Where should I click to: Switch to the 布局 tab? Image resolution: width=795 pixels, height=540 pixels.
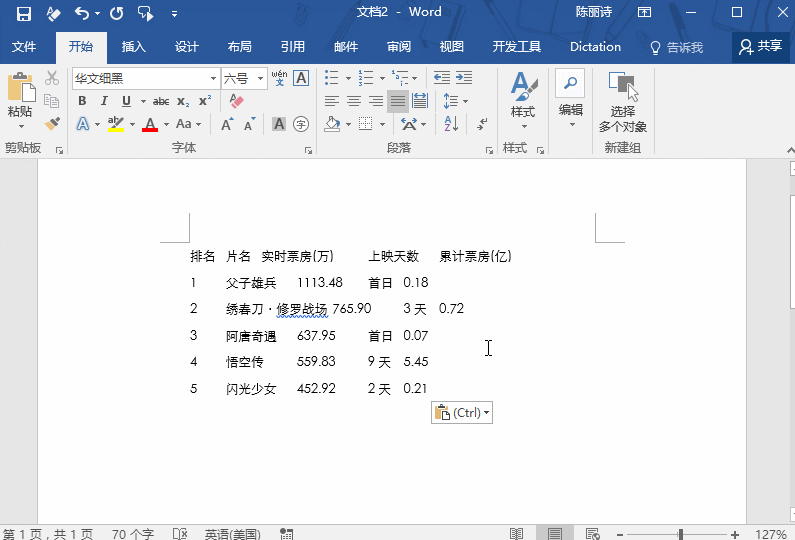[x=240, y=47]
